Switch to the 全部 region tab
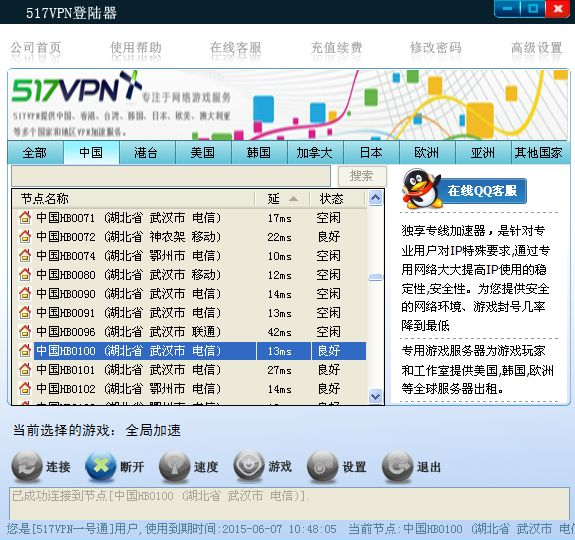 click(x=36, y=153)
